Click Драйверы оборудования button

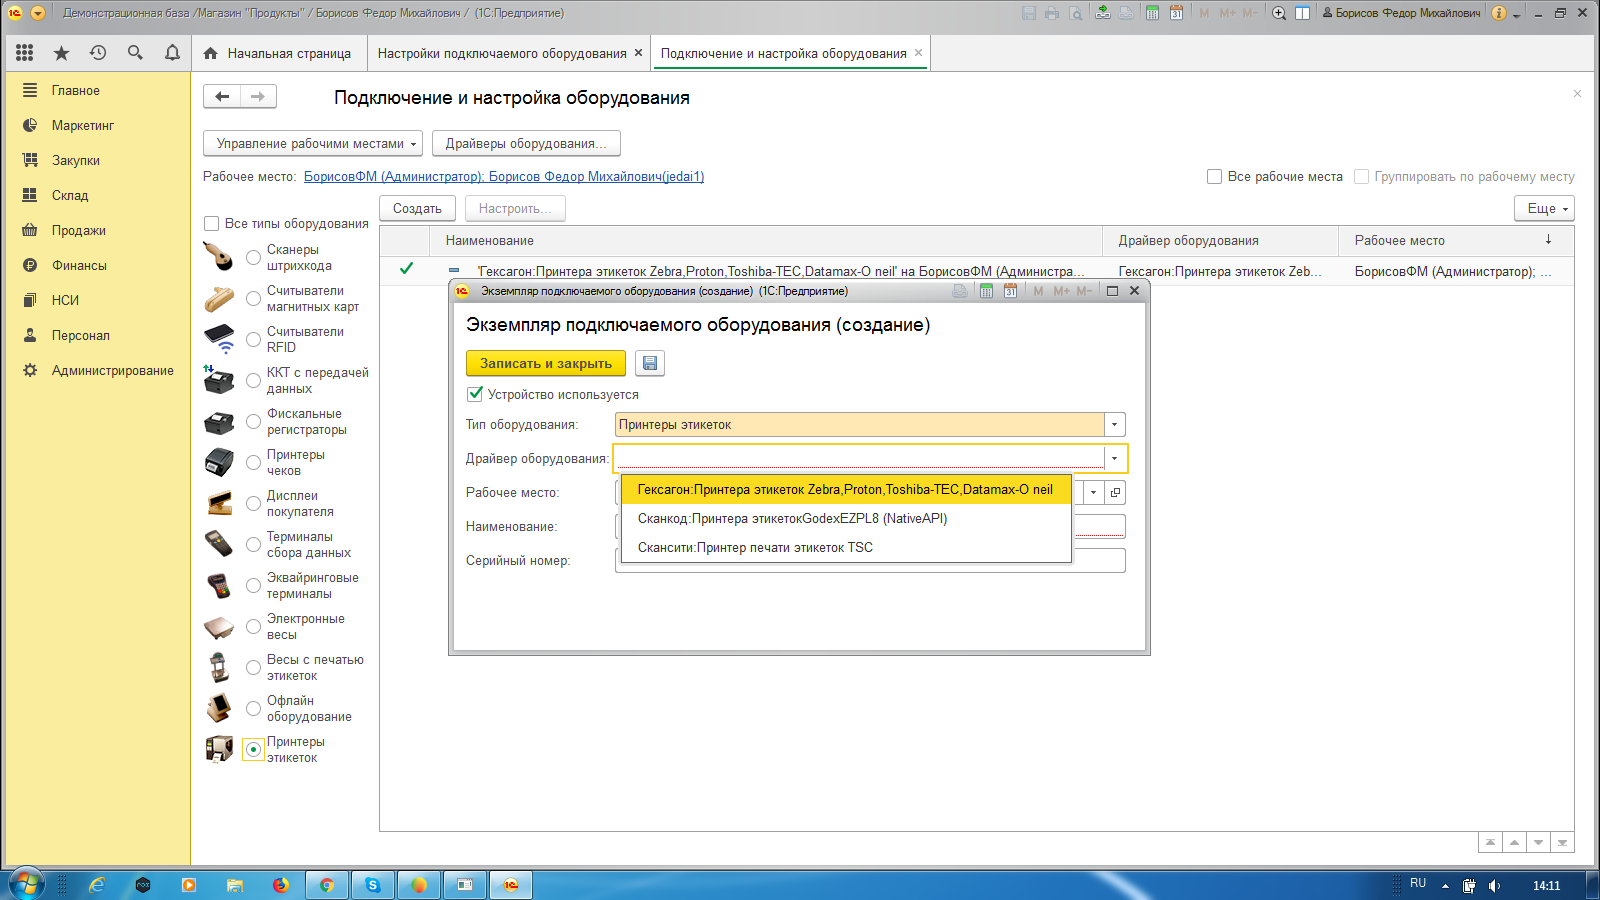click(x=526, y=143)
